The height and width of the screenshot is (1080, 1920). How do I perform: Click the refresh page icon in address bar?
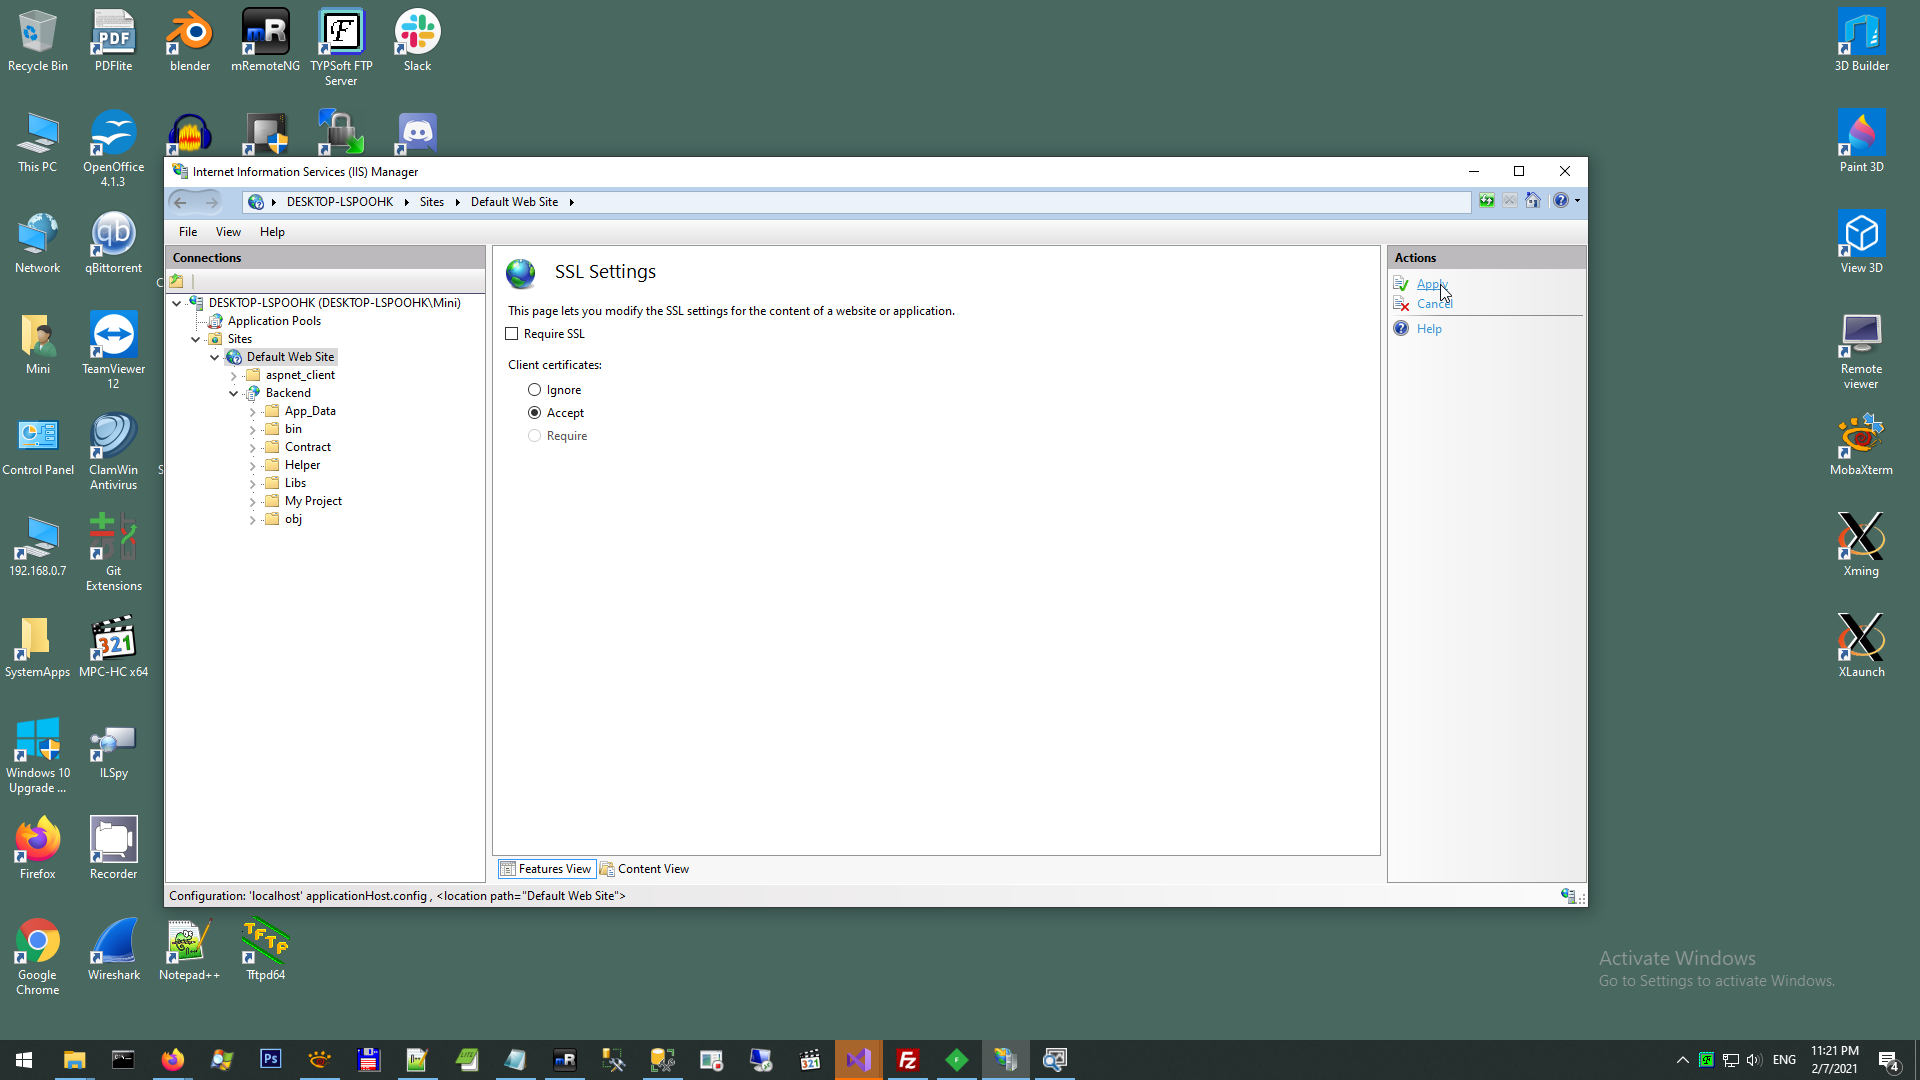click(1487, 201)
